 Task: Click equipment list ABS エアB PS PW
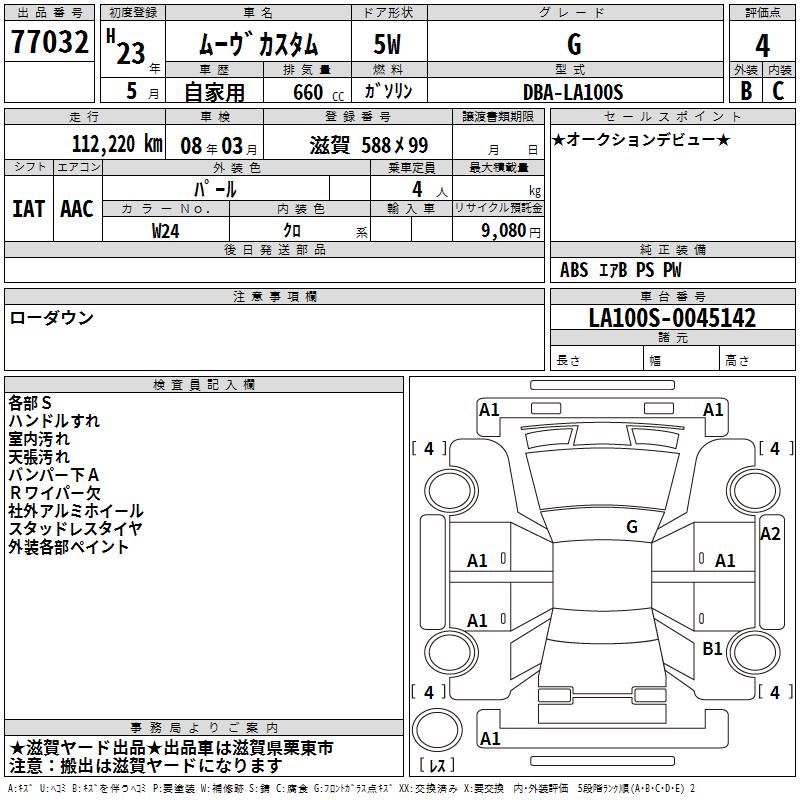pyautogui.click(x=620, y=270)
